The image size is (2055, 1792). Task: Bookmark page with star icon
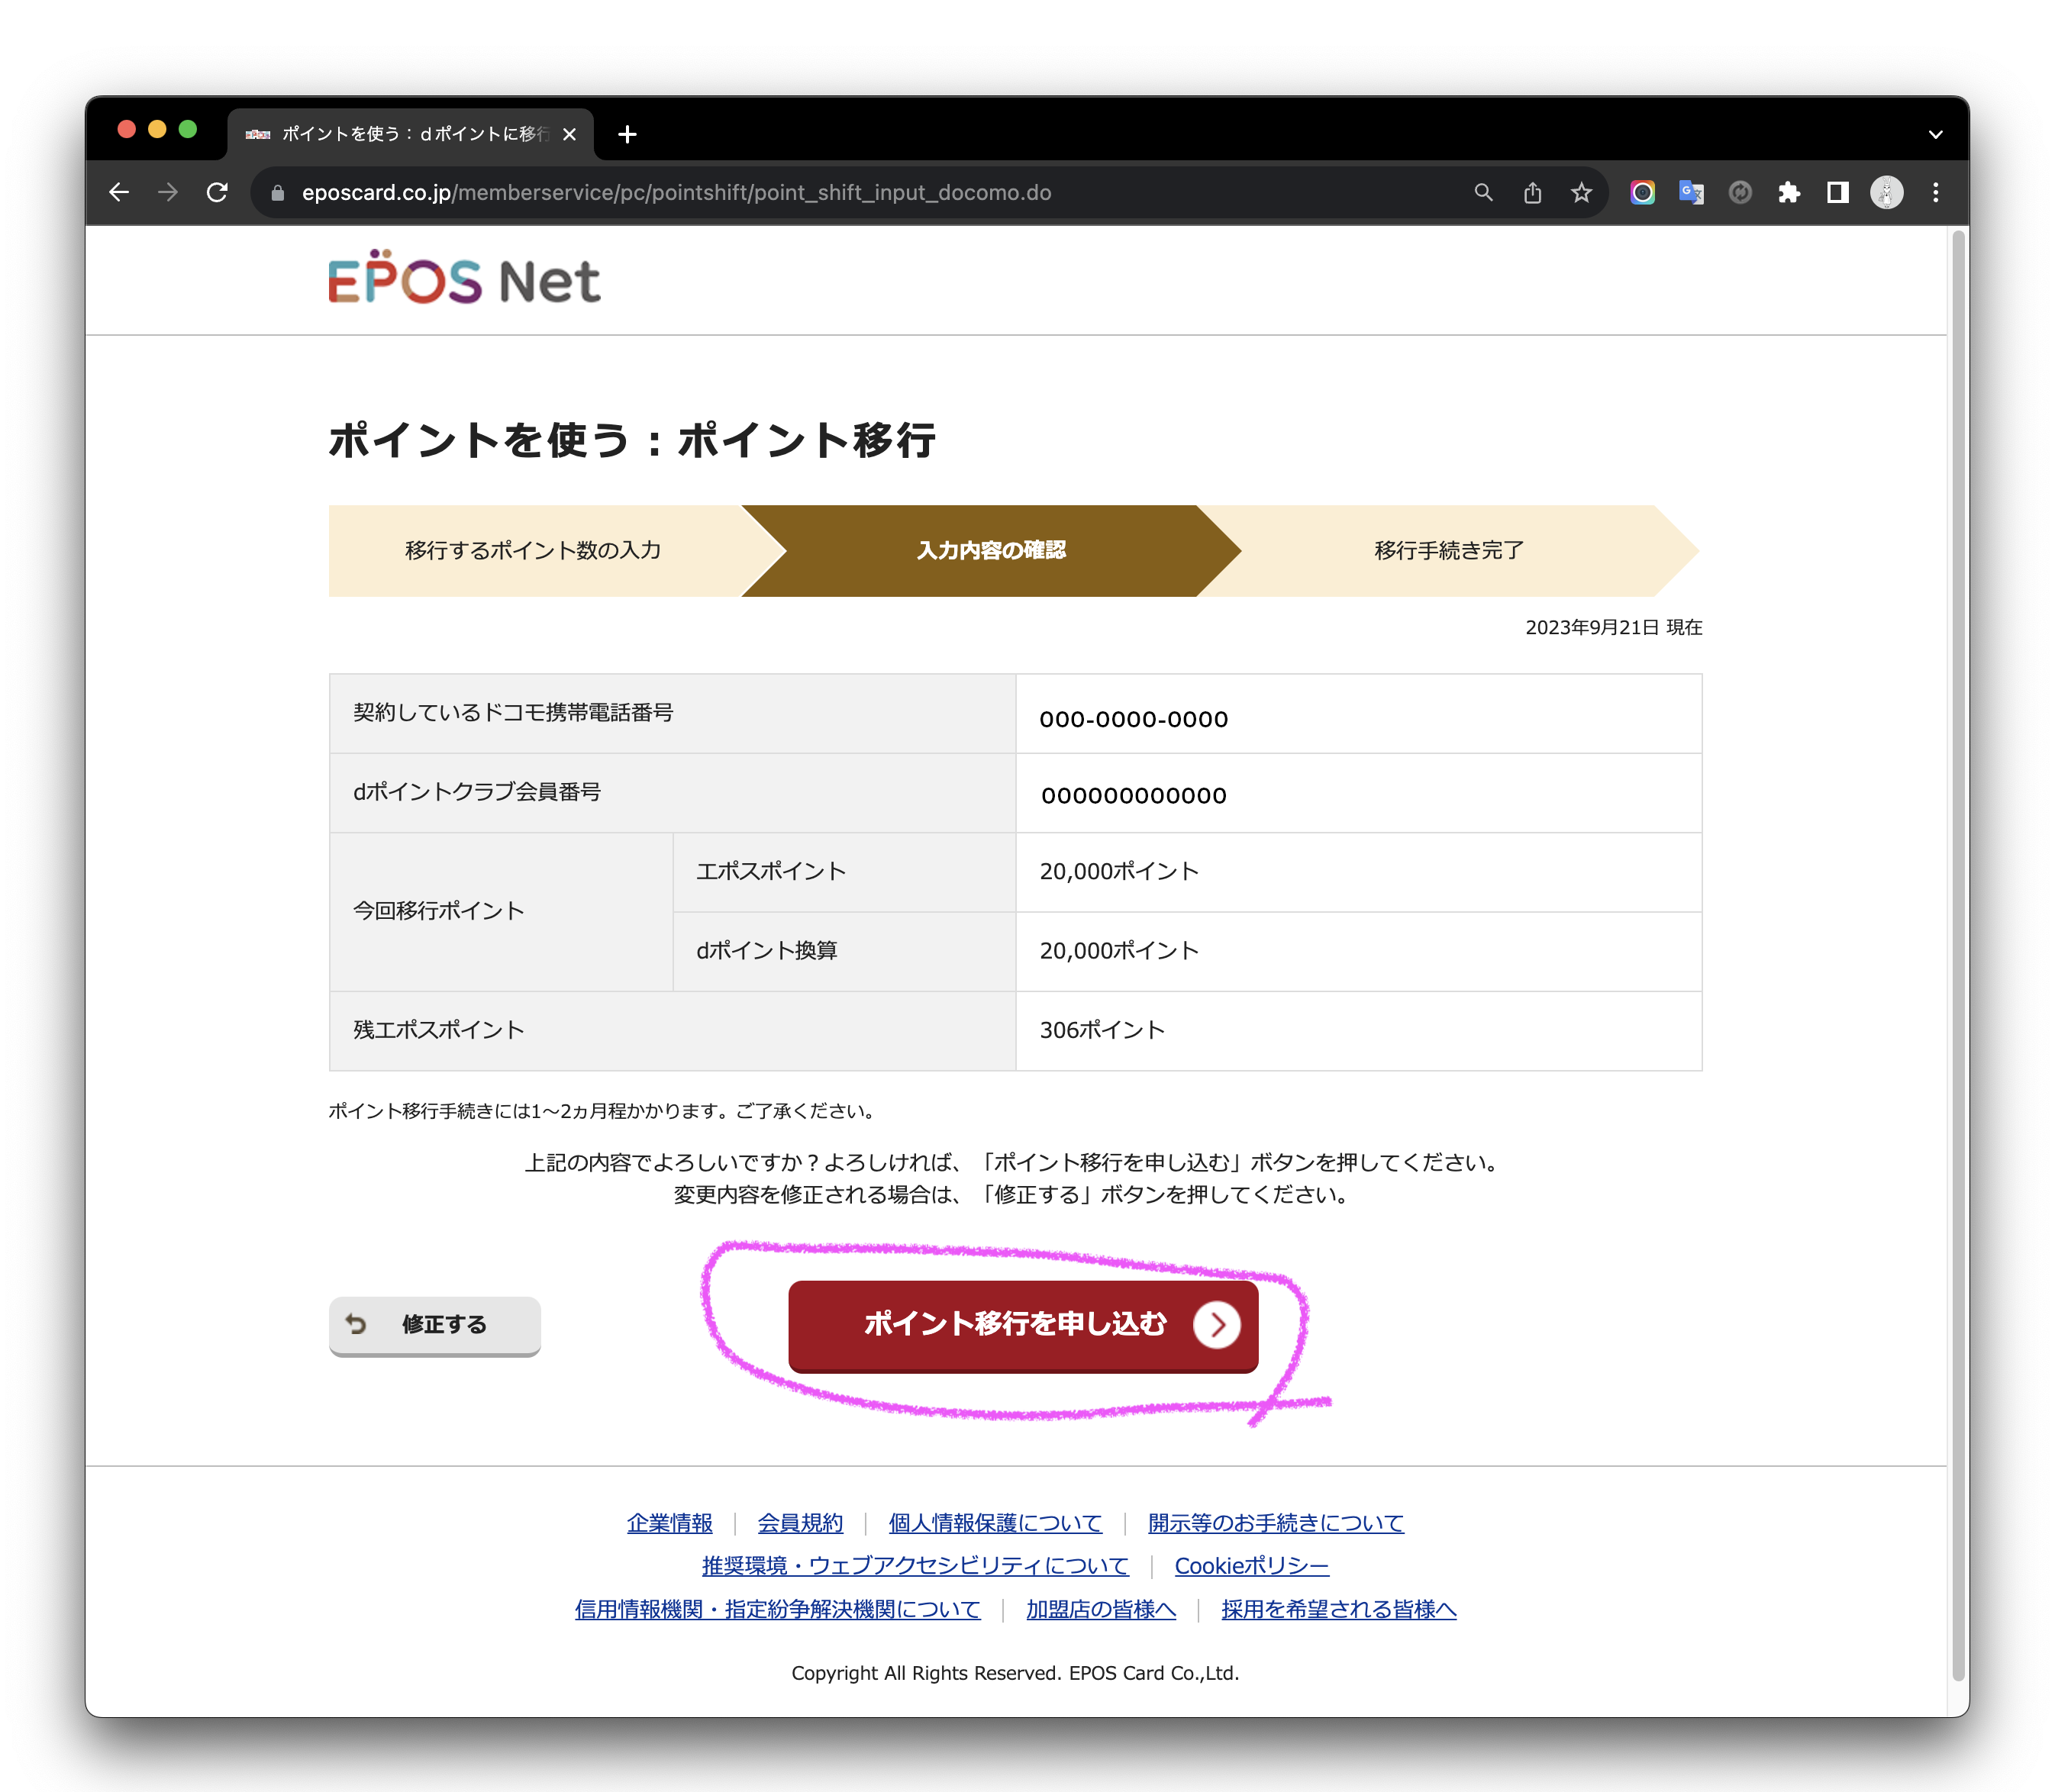point(1581,192)
